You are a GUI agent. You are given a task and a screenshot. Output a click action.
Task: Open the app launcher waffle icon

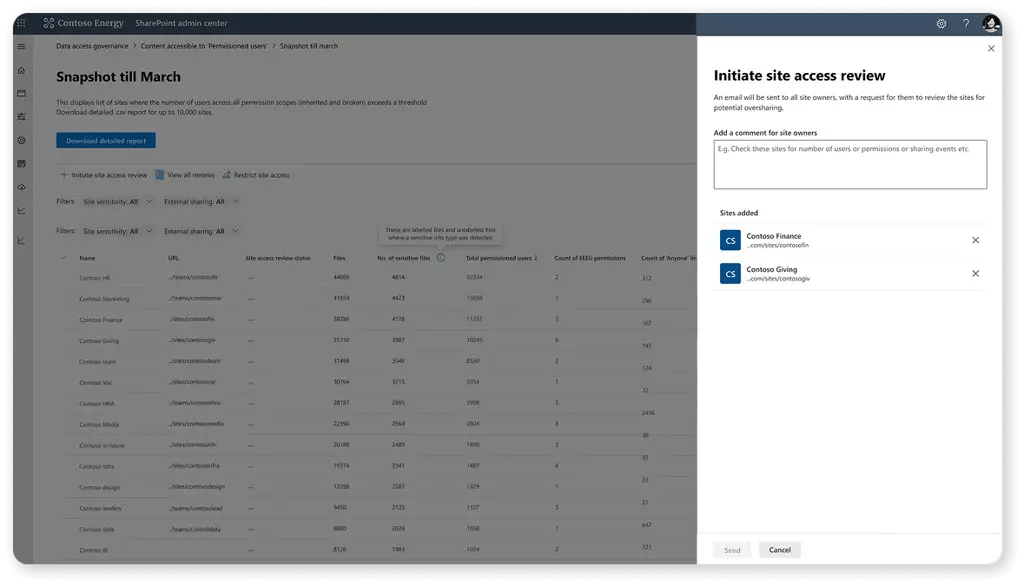coord(22,23)
